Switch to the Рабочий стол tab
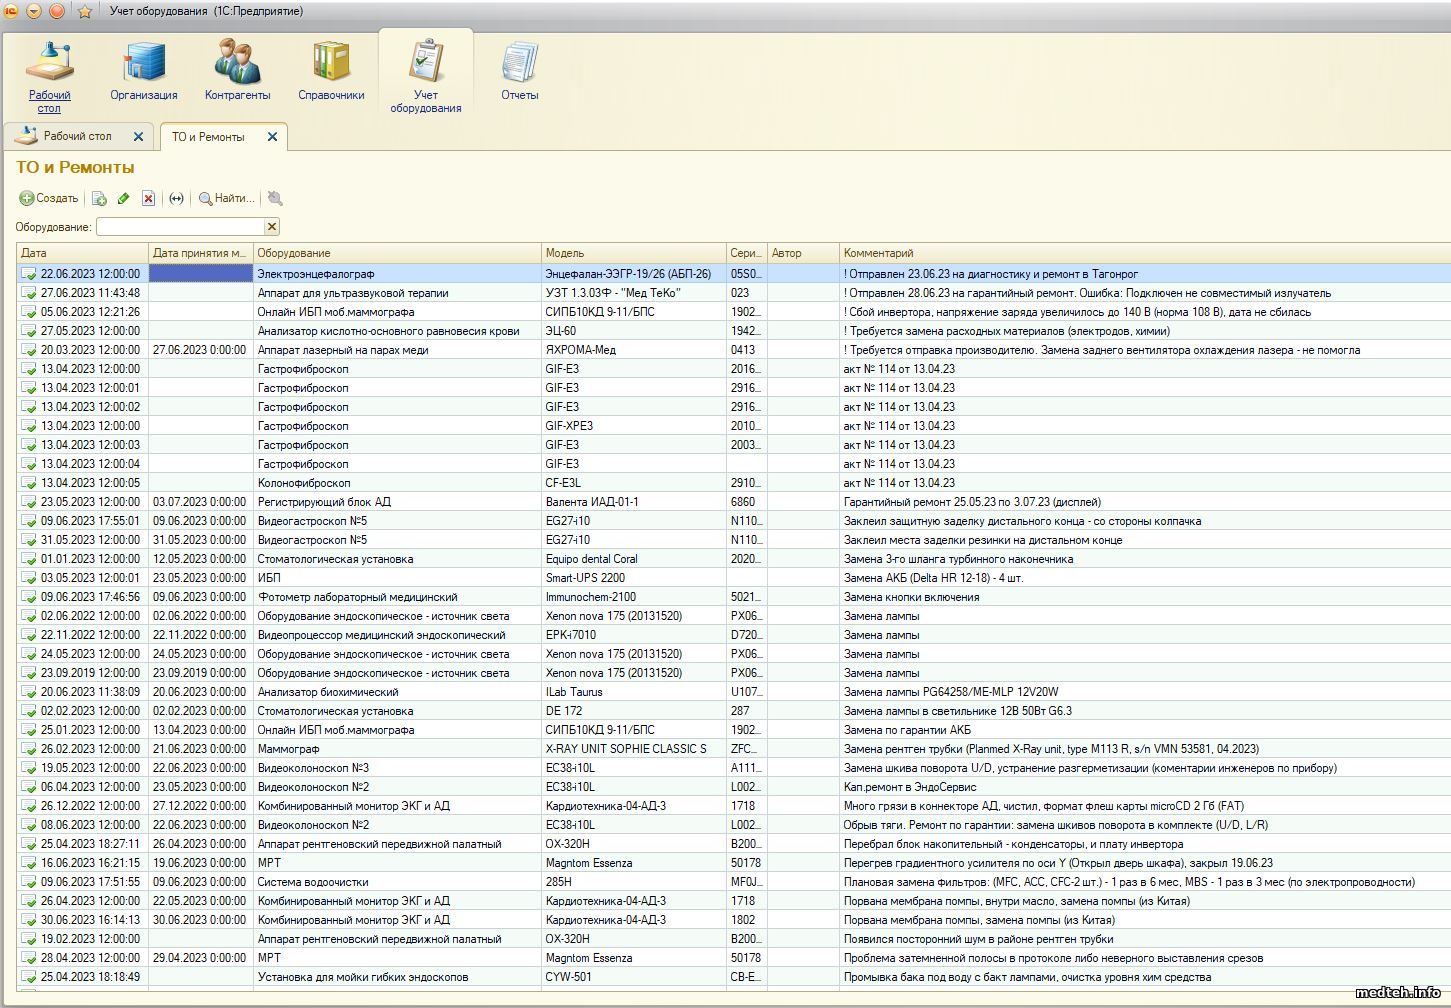 [77, 136]
